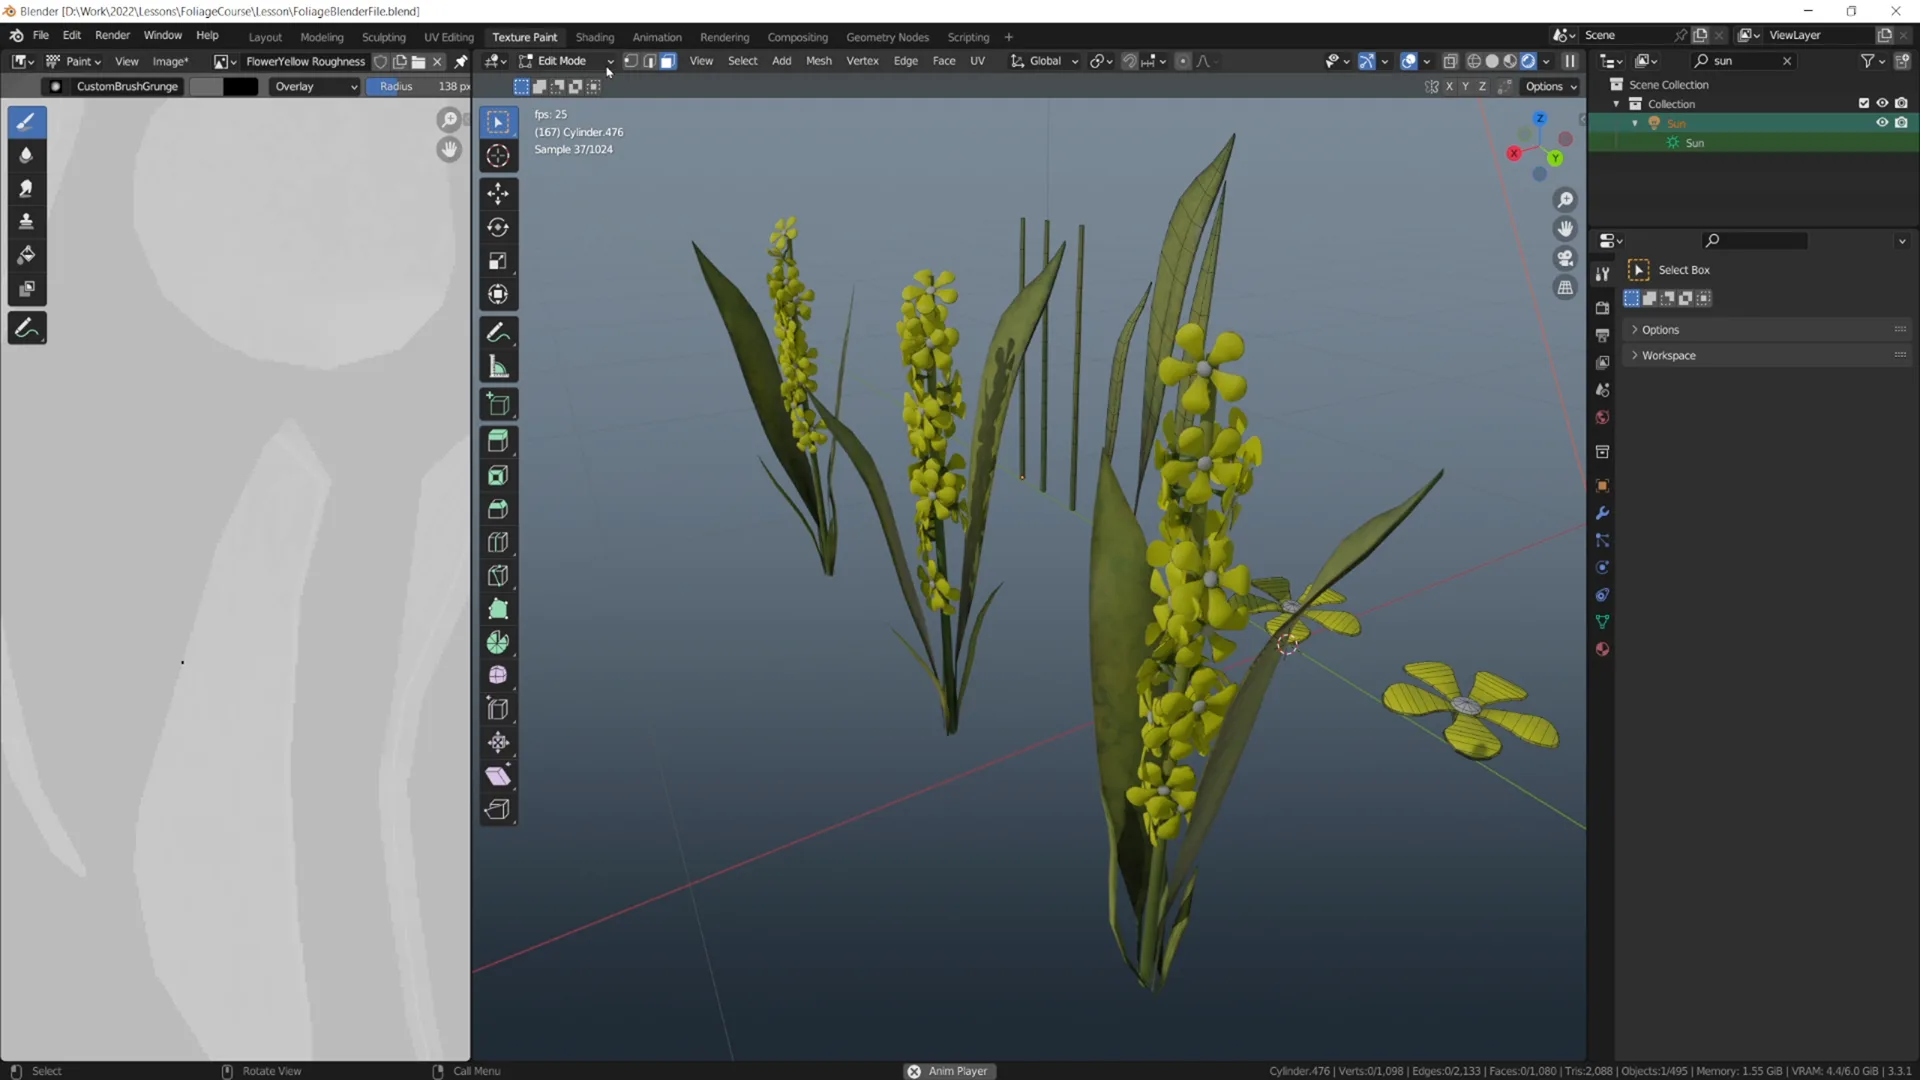Activate the Move tool
Image resolution: width=1920 pixels, height=1080 pixels.
click(x=498, y=193)
